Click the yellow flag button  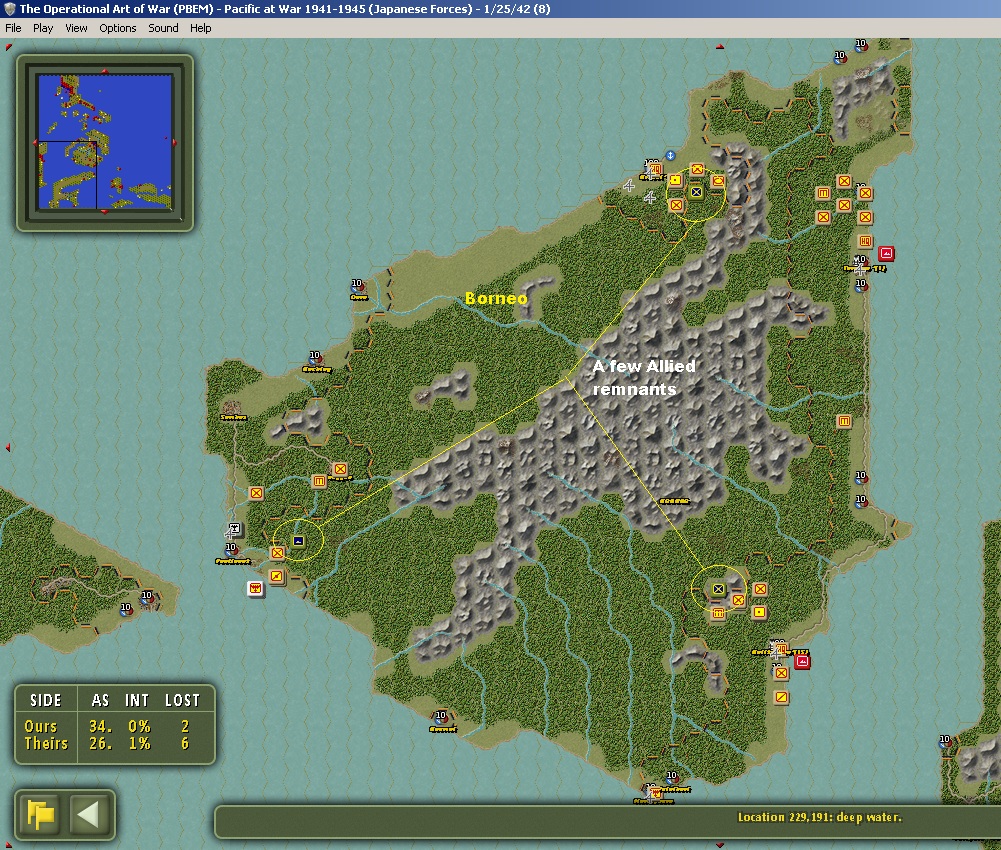coord(41,814)
